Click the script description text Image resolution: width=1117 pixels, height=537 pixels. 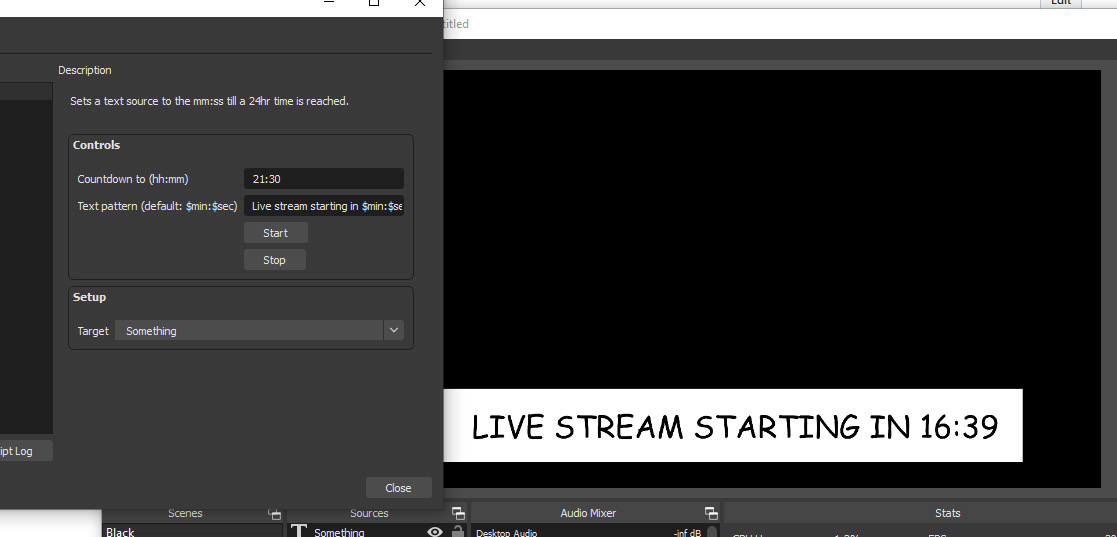click(x=209, y=101)
